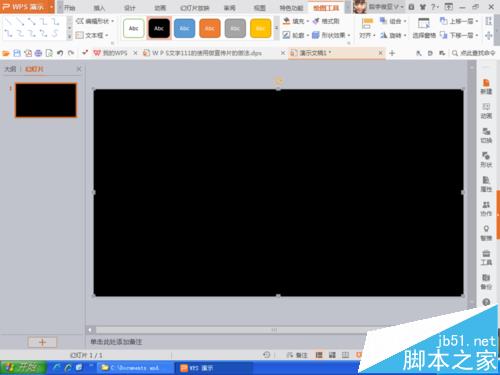Click the plus icon to open new tab
This screenshot has width=500, height=375.
tap(392, 53)
